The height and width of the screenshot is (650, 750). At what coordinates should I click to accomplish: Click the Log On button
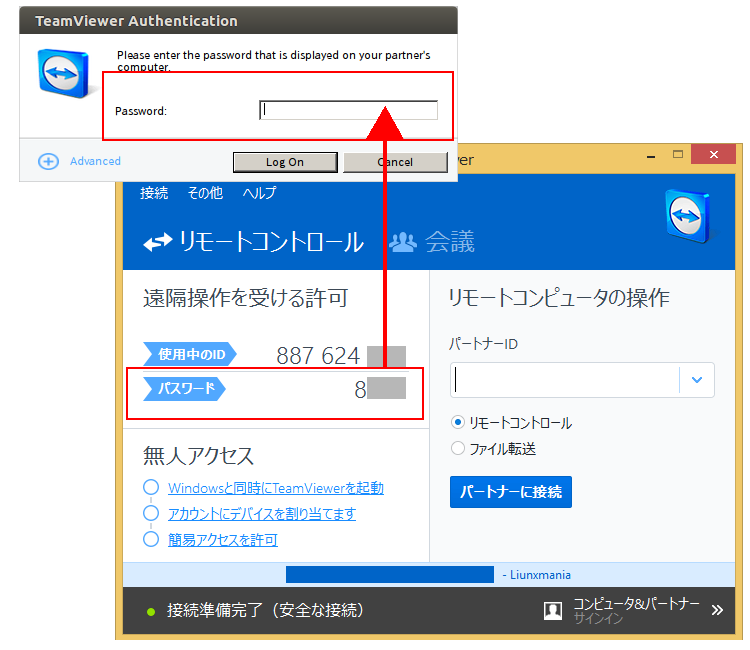pyautogui.click(x=285, y=162)
